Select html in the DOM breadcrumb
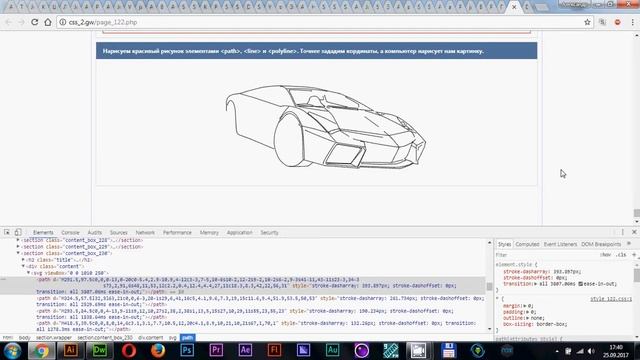The width and height of the screenshot is (640, 360). click(8, 338)
